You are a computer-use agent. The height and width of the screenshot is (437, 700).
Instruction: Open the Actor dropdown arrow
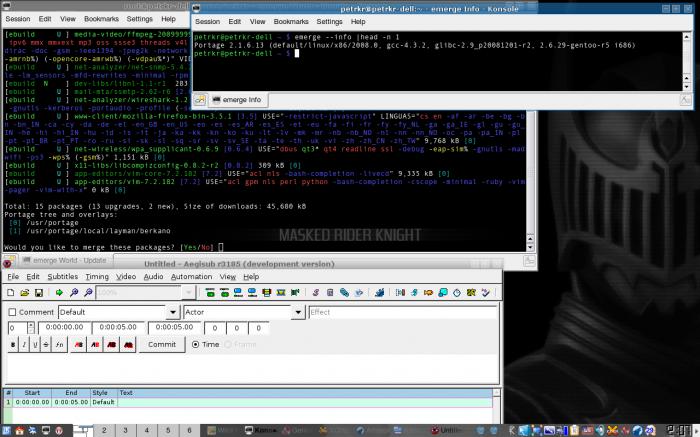pyautogui.click(x=298, y=312)
